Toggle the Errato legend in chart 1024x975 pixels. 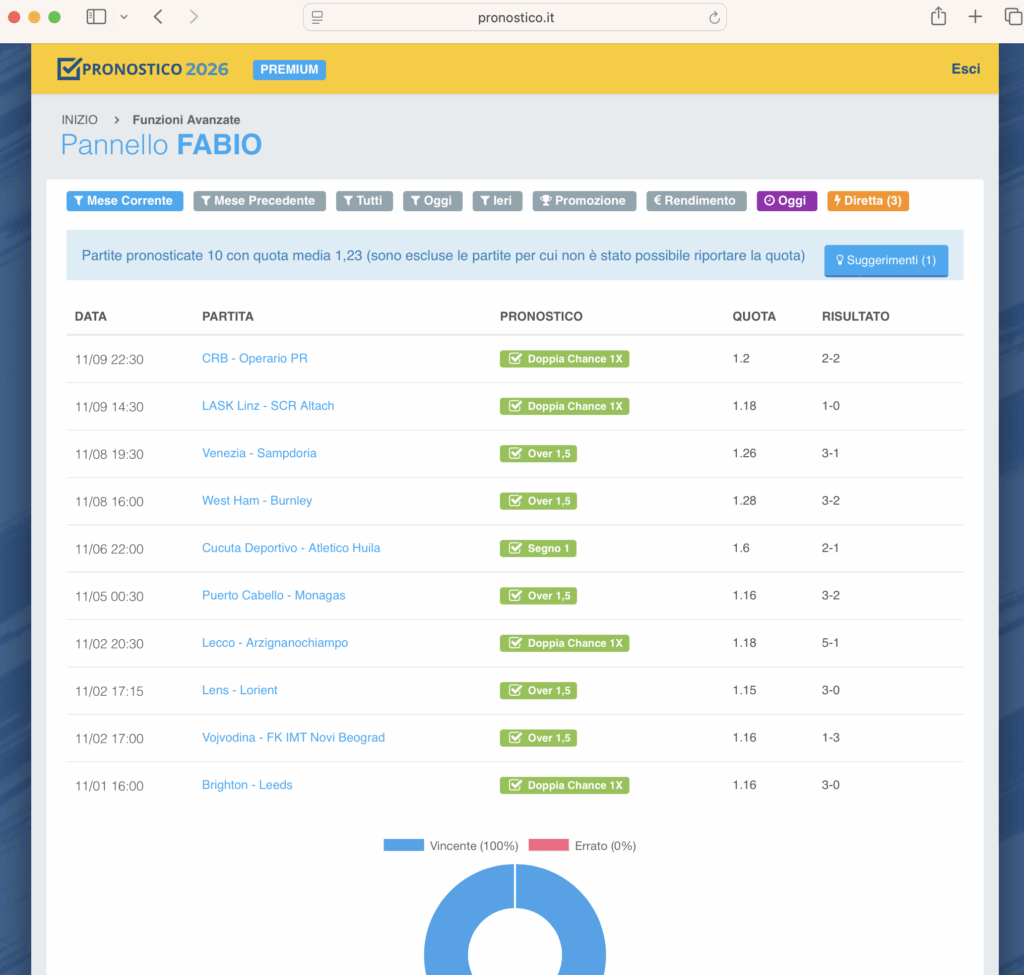click(582, 846)
